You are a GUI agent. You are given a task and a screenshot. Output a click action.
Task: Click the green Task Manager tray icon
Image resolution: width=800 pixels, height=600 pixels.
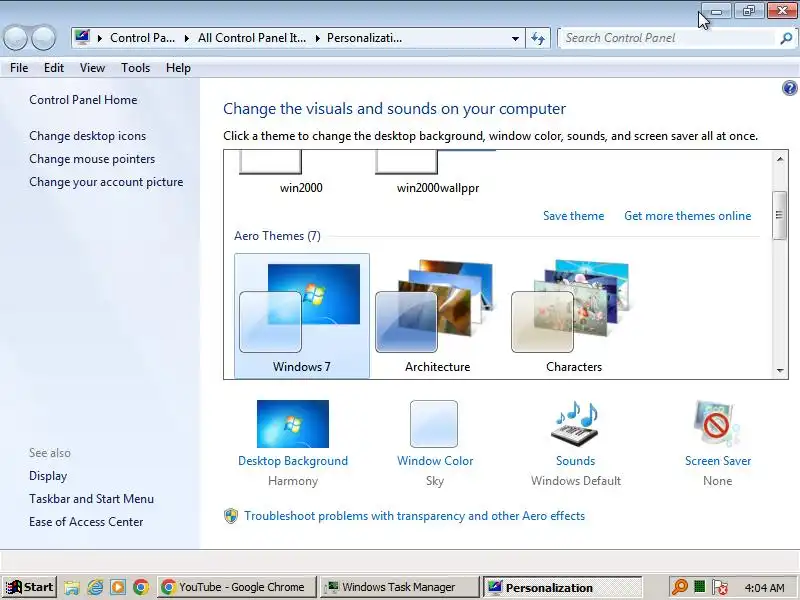pyautogui.click(x=699, y=587)
